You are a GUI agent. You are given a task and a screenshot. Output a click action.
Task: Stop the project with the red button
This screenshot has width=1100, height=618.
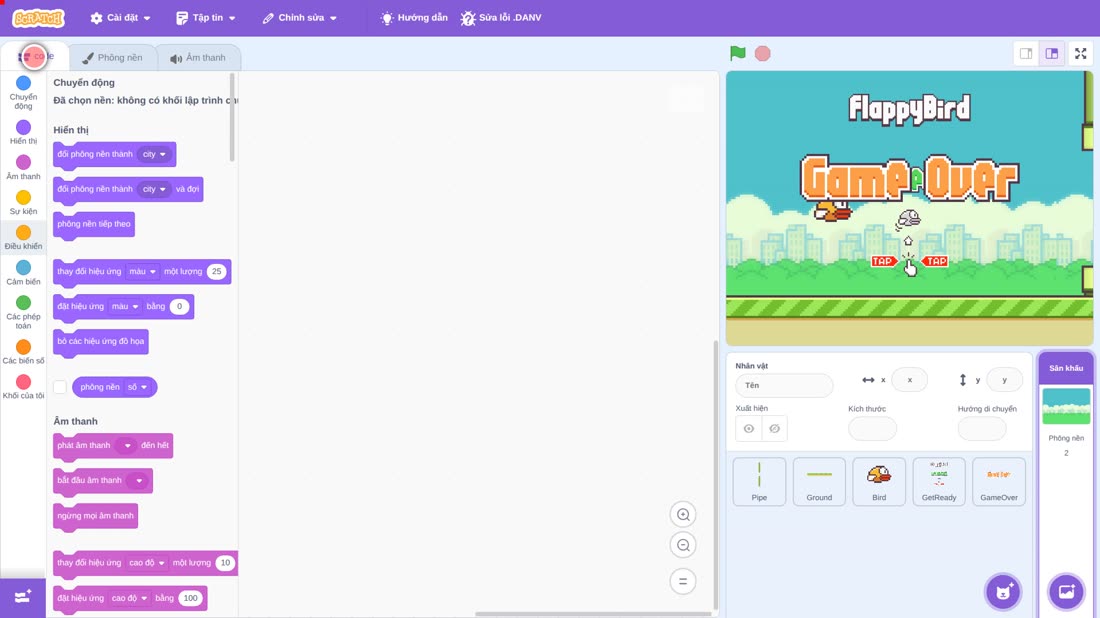(x=763, y=53)
